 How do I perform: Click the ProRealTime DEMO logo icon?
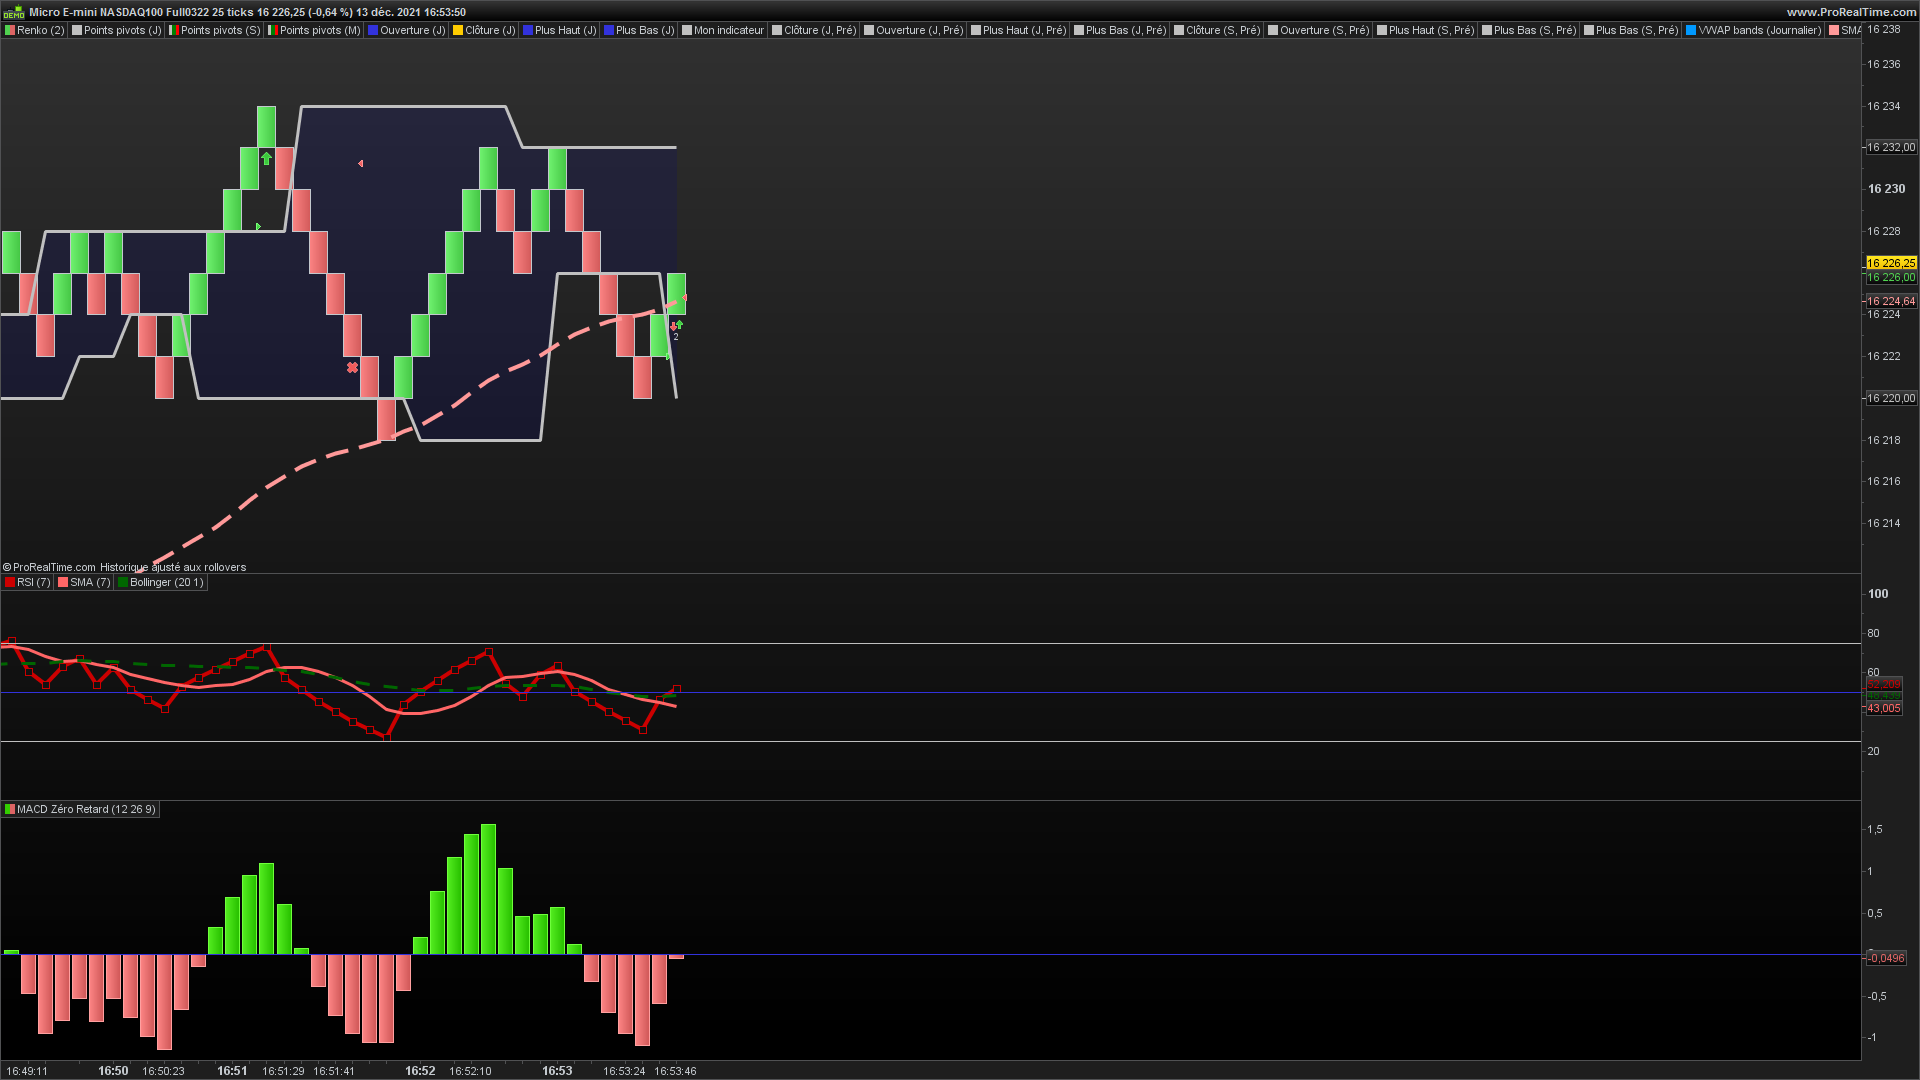pyautogui.click(x=13, y=12)
